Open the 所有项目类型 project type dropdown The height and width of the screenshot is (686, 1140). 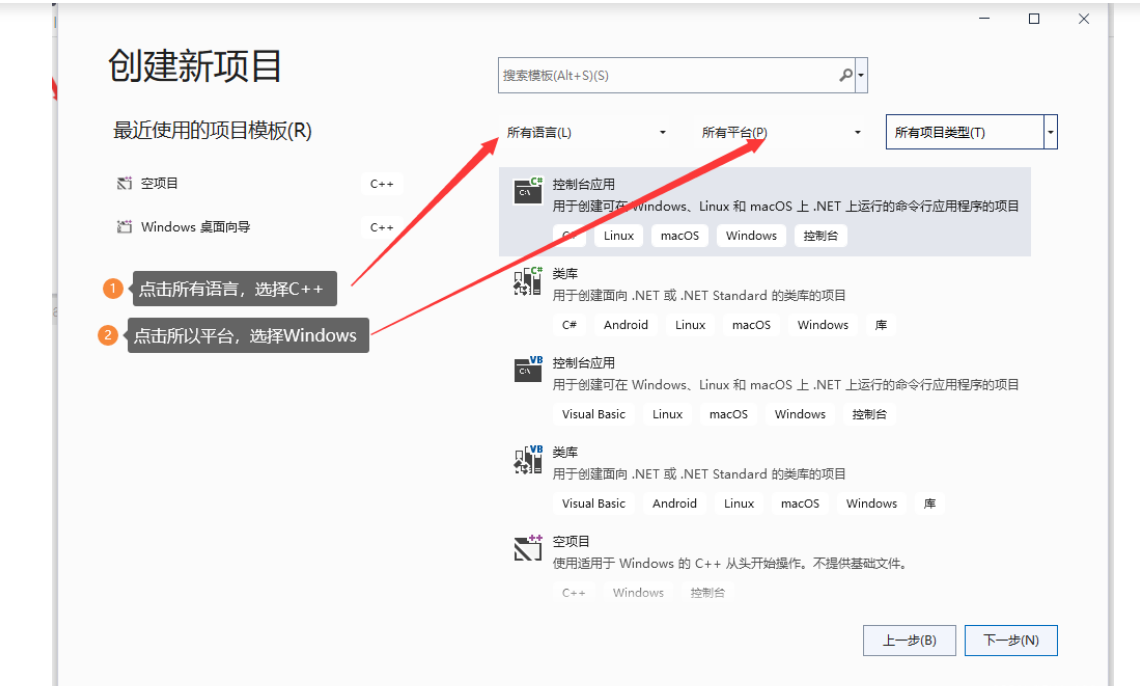(x=971, y=132)
